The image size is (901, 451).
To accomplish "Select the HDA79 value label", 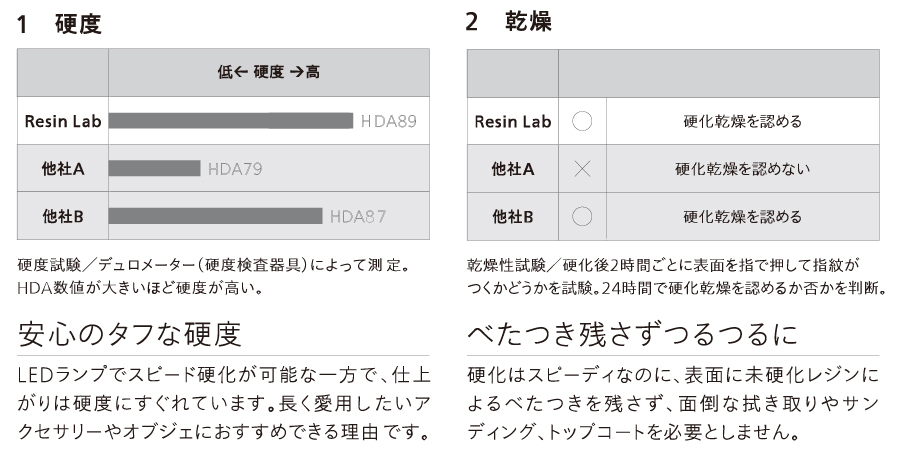I will pyautogui.click(x=235, y=169).
